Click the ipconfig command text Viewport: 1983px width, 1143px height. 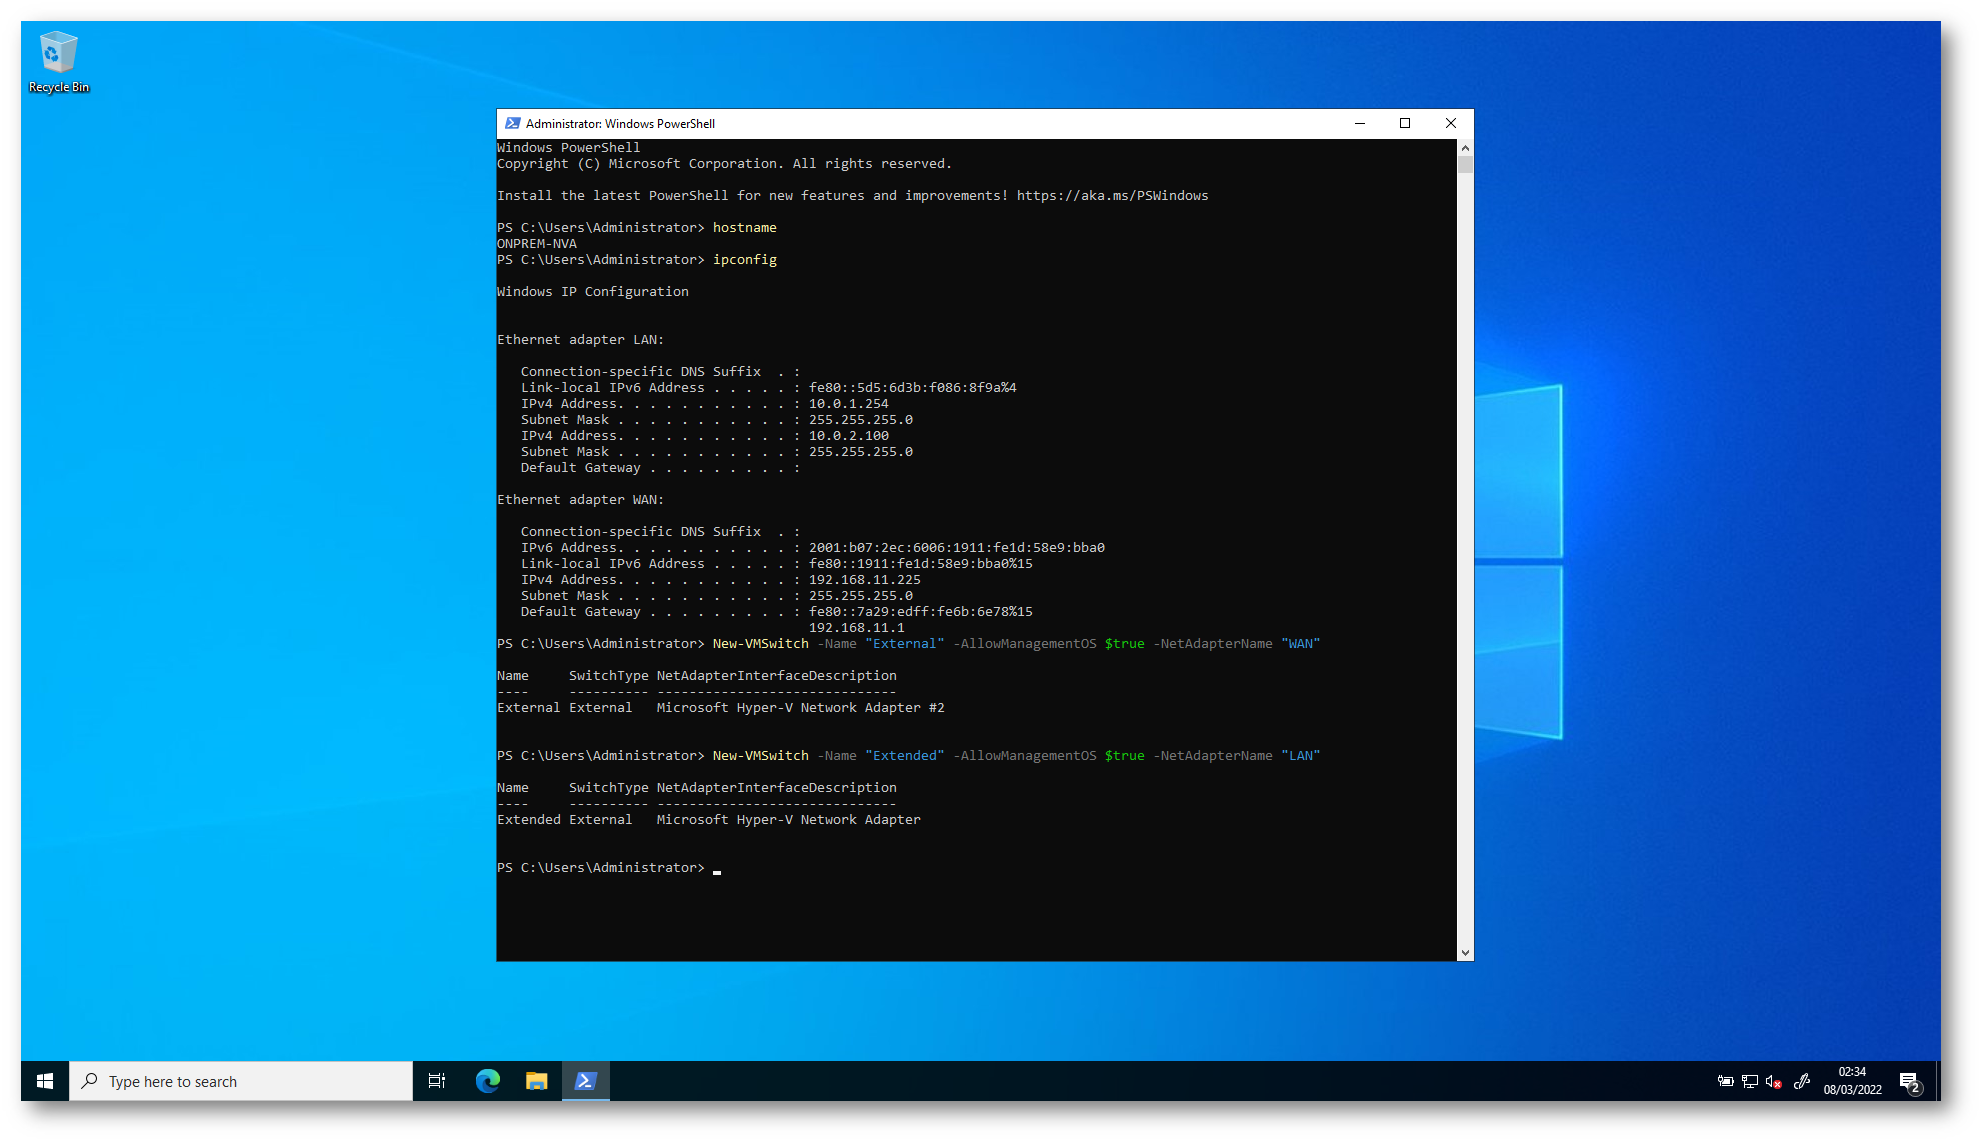[745, 260]
